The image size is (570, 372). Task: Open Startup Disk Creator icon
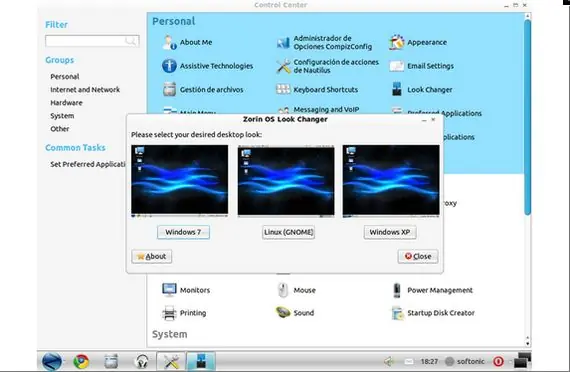pyautogui.click(x=397, y=313)
